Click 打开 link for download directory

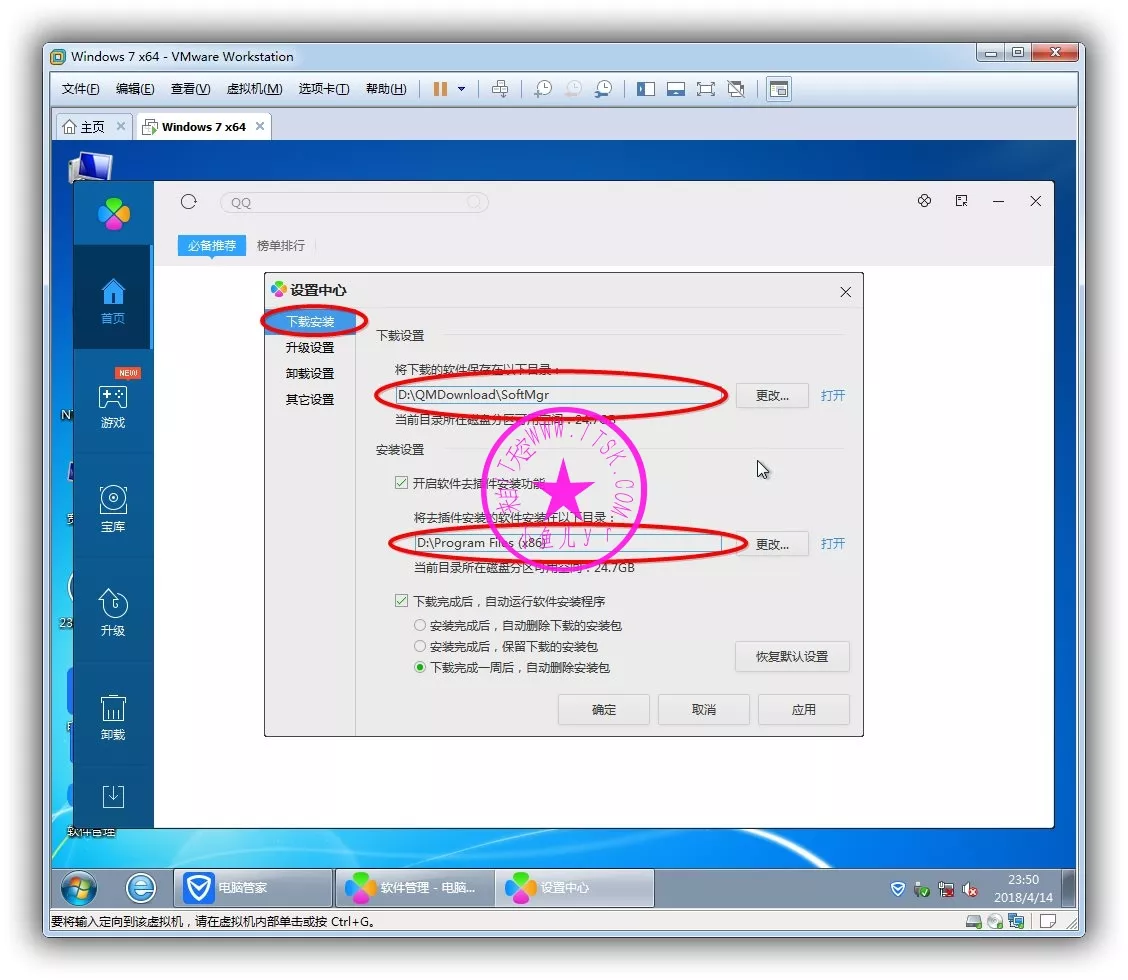(832, 395)
